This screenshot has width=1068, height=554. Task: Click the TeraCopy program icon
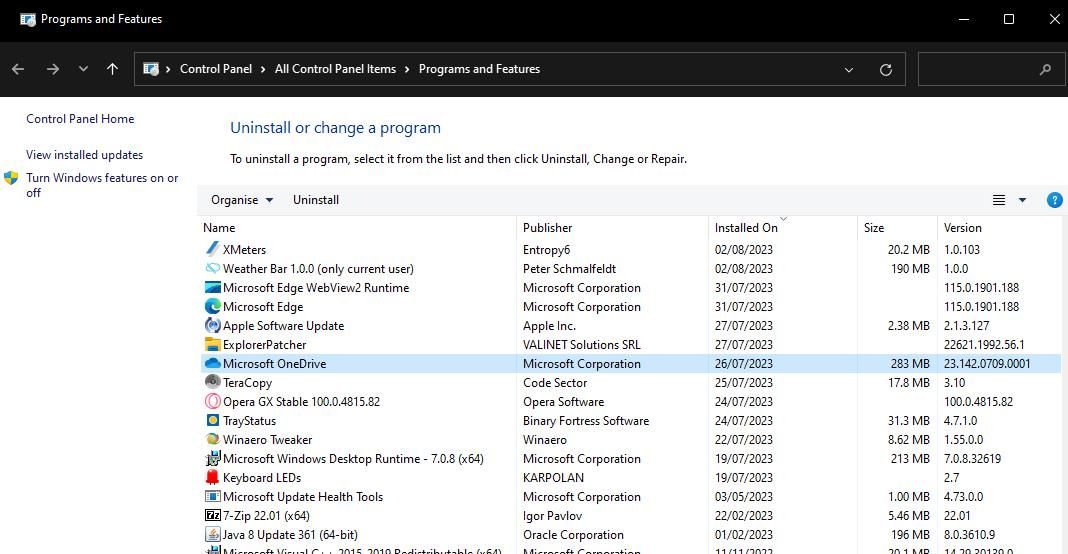pos(213,382)
